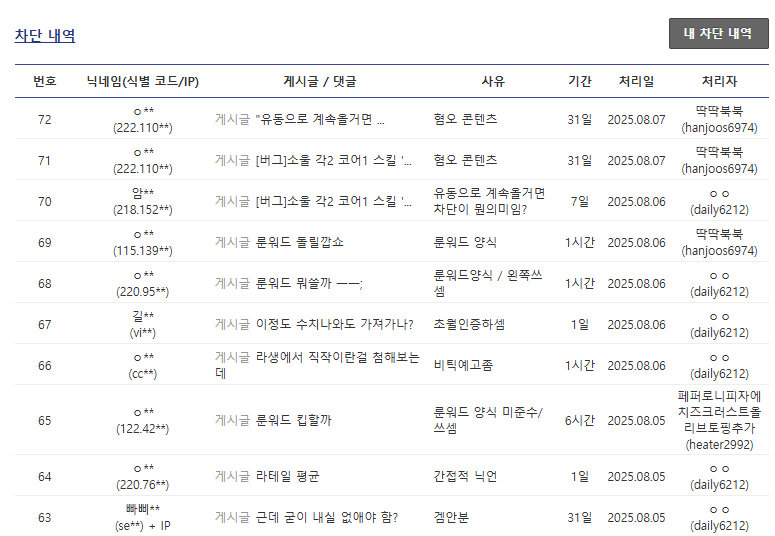Click nickname with IP (115.139**)

pos(143,242)
